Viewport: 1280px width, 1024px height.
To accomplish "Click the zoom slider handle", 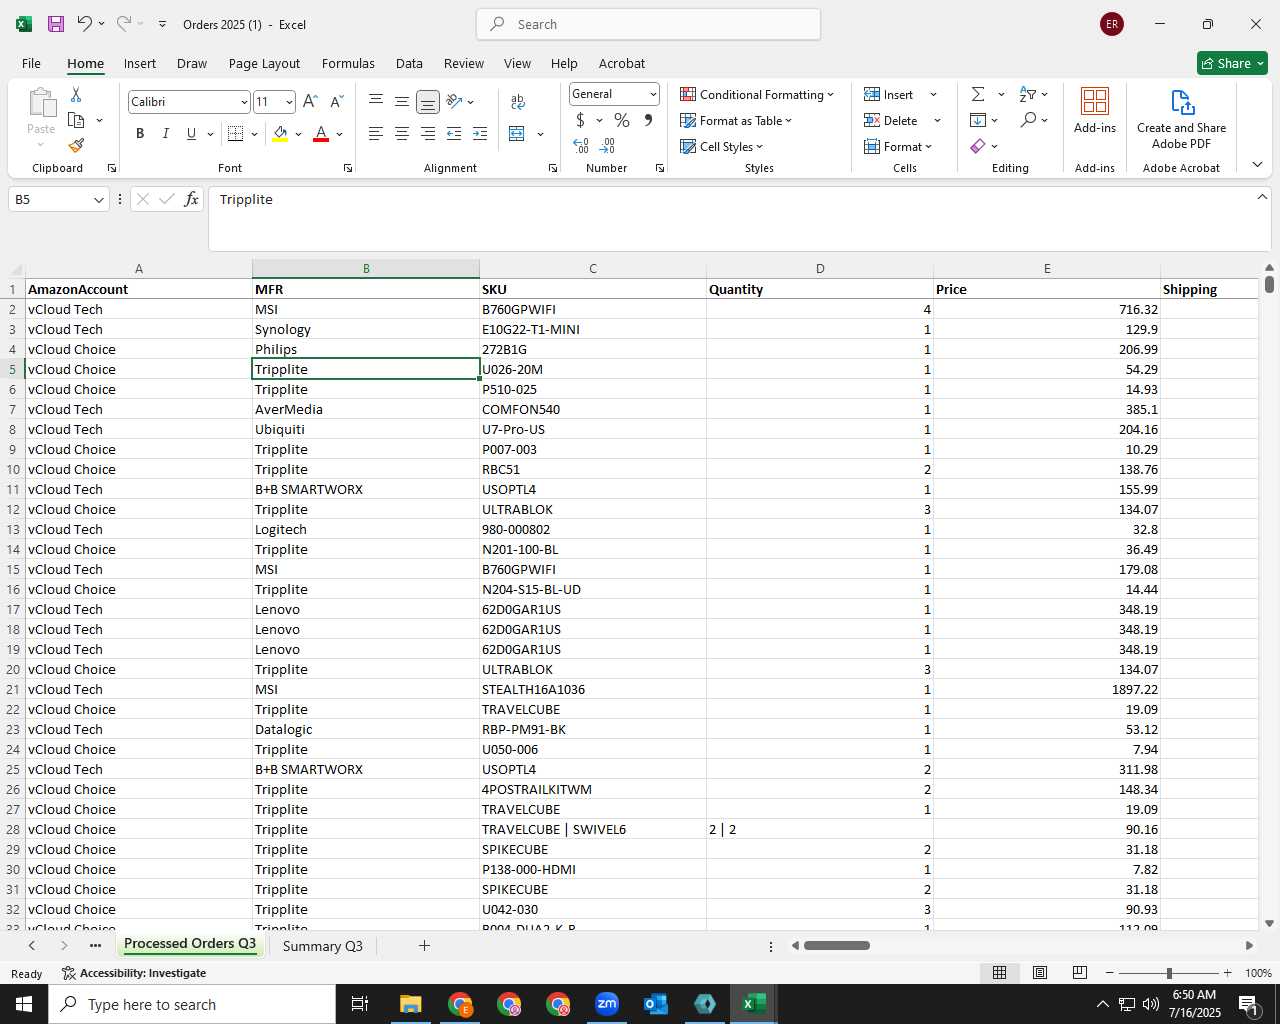I will point(1169,973).
